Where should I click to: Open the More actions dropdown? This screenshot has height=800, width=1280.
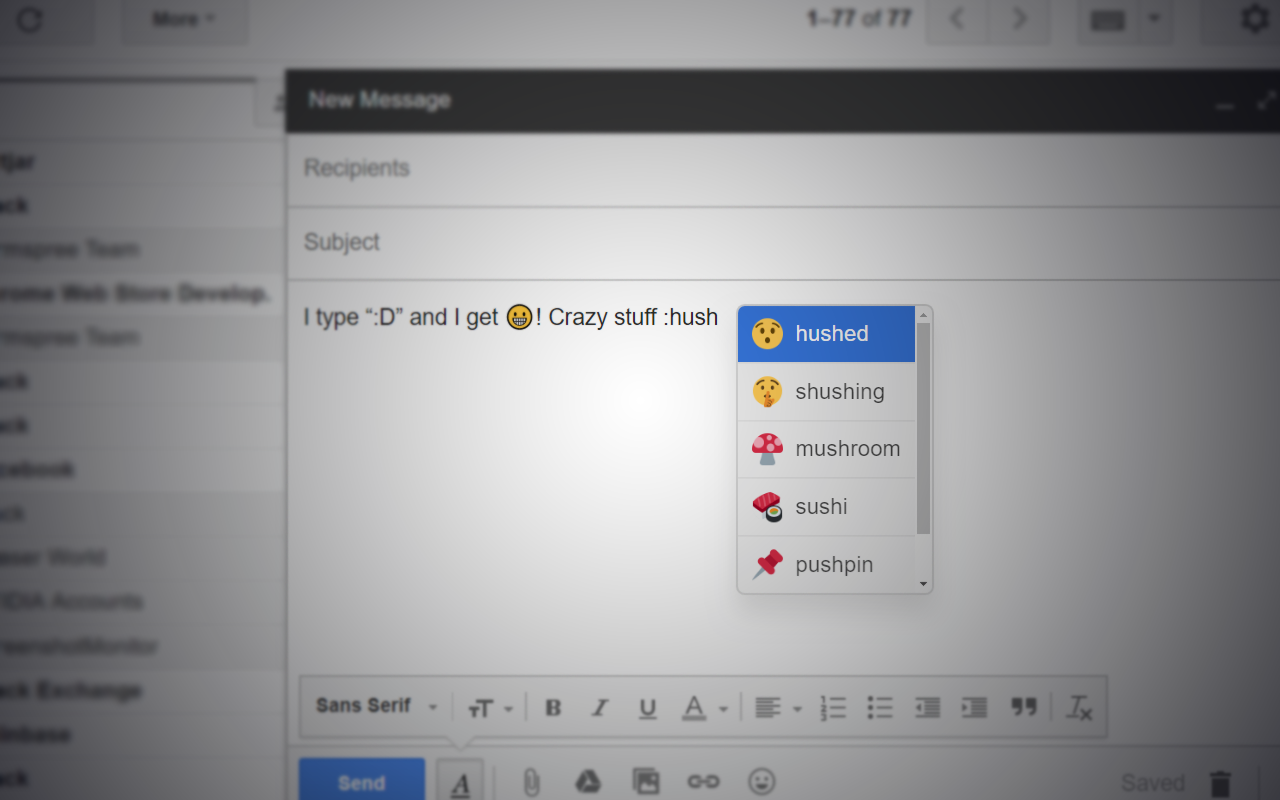[185, 18]
